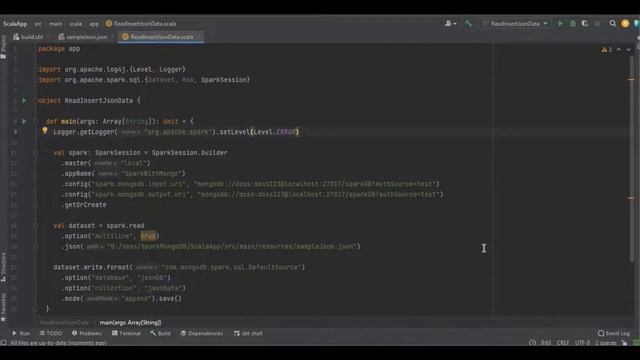Image resolution: width=640 pixels, height=360 pixels.
Task: Click the main breadcrumb segment
Action: [56, 24]
